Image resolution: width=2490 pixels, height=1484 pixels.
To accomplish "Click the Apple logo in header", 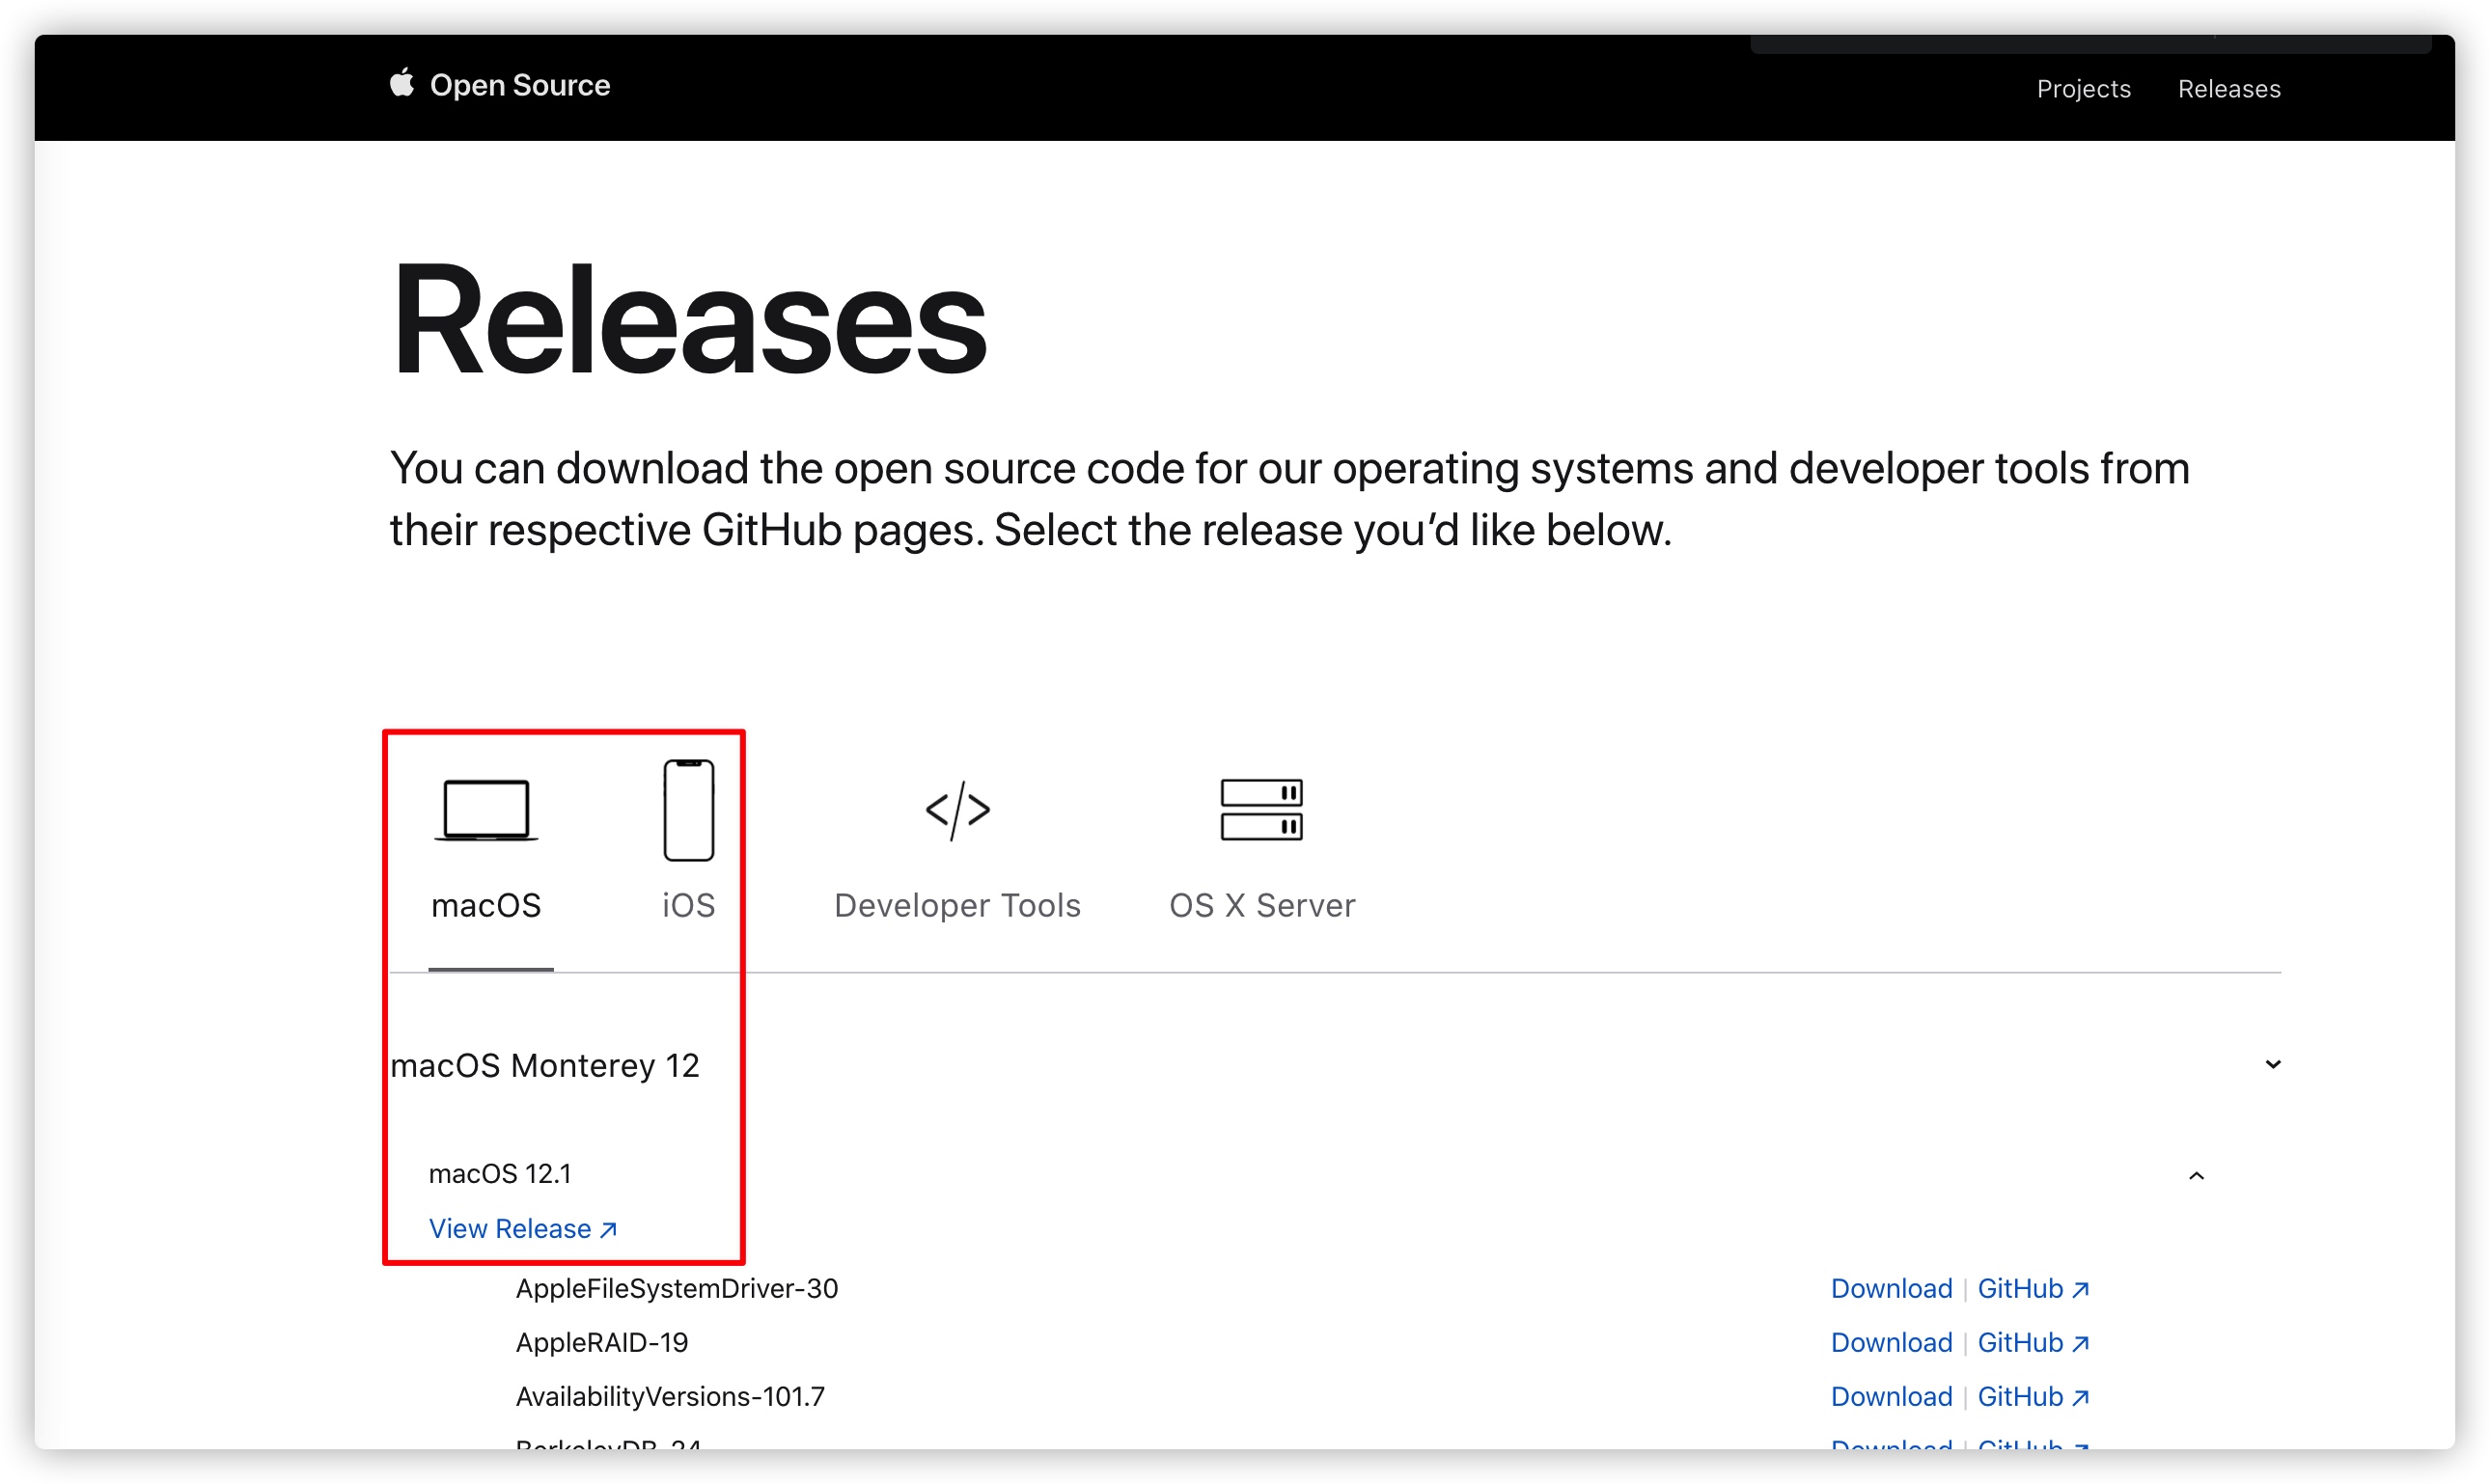I will (x=401, y=83).
